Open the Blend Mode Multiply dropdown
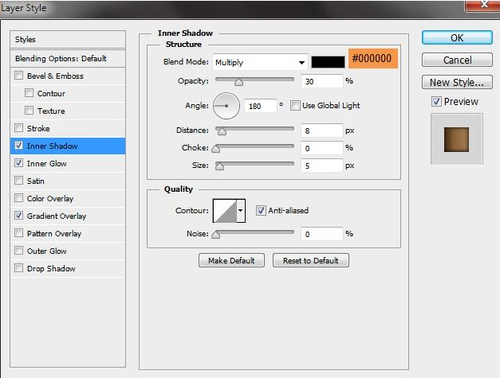The height and width of the screenshot is (378, 500). (x=260, y=62)
